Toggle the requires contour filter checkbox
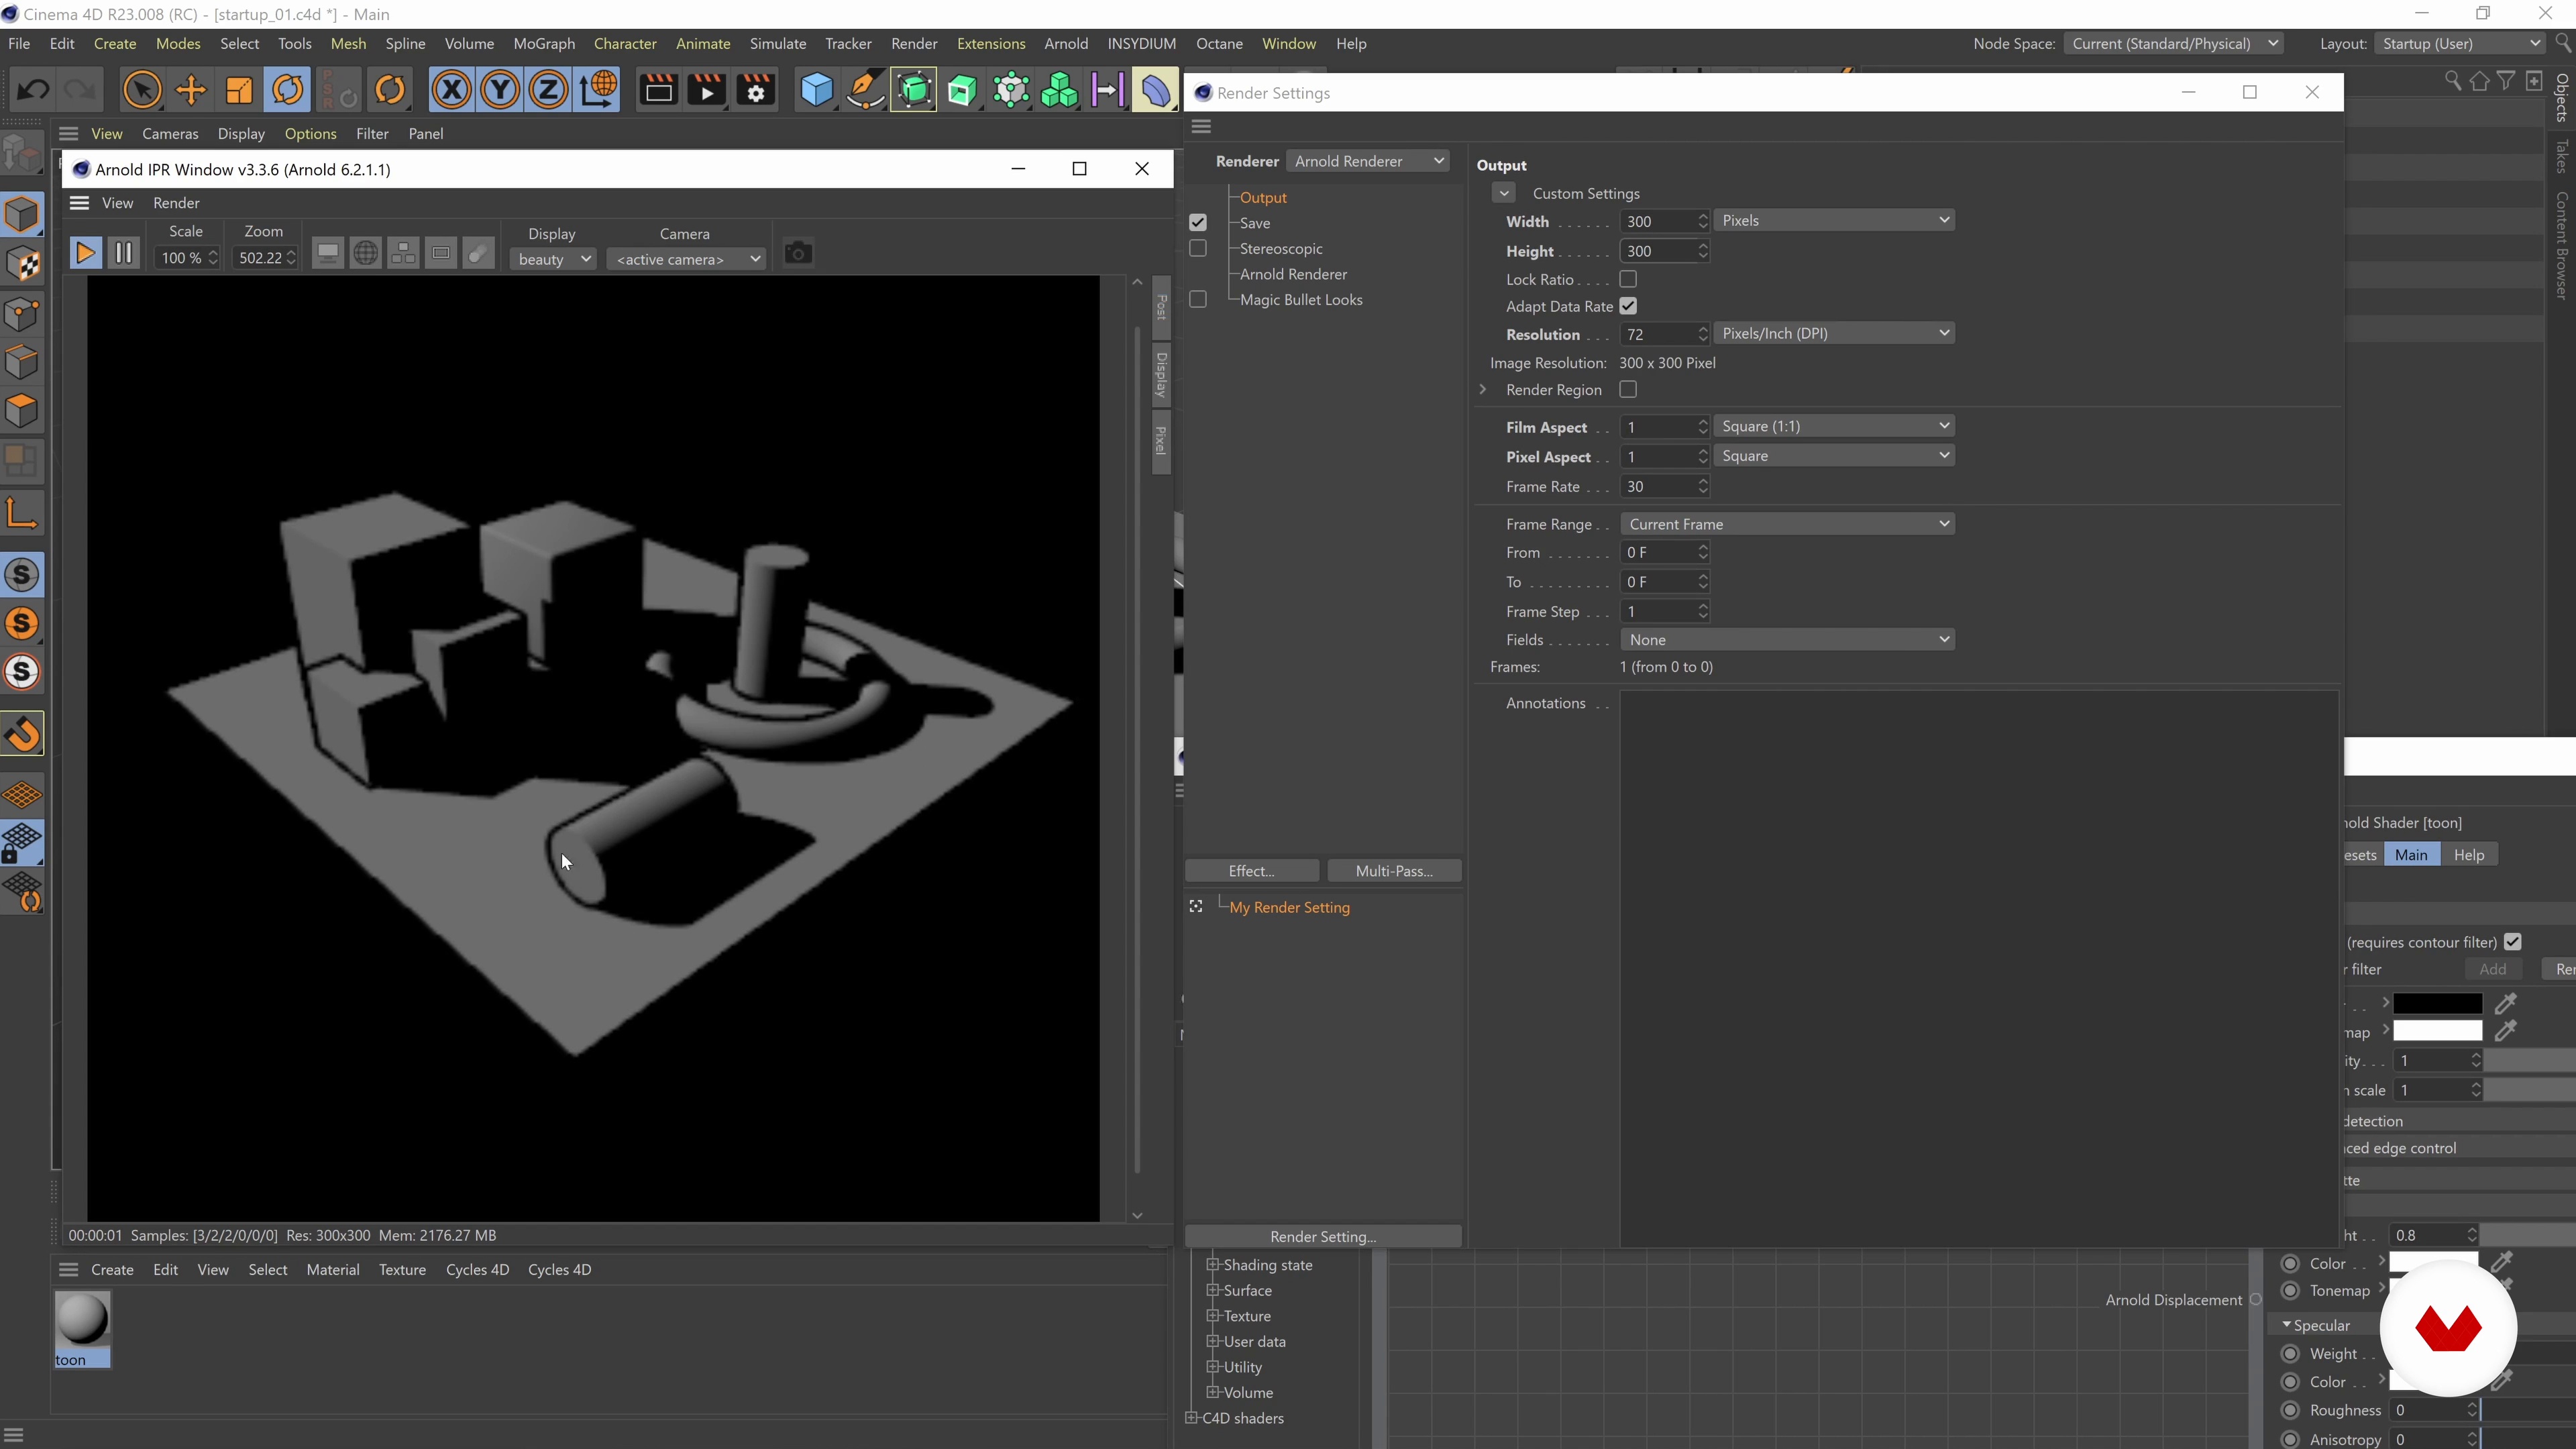Image resolution: width=2576 pixels, height=1449 pixels. pos(2513,942)
